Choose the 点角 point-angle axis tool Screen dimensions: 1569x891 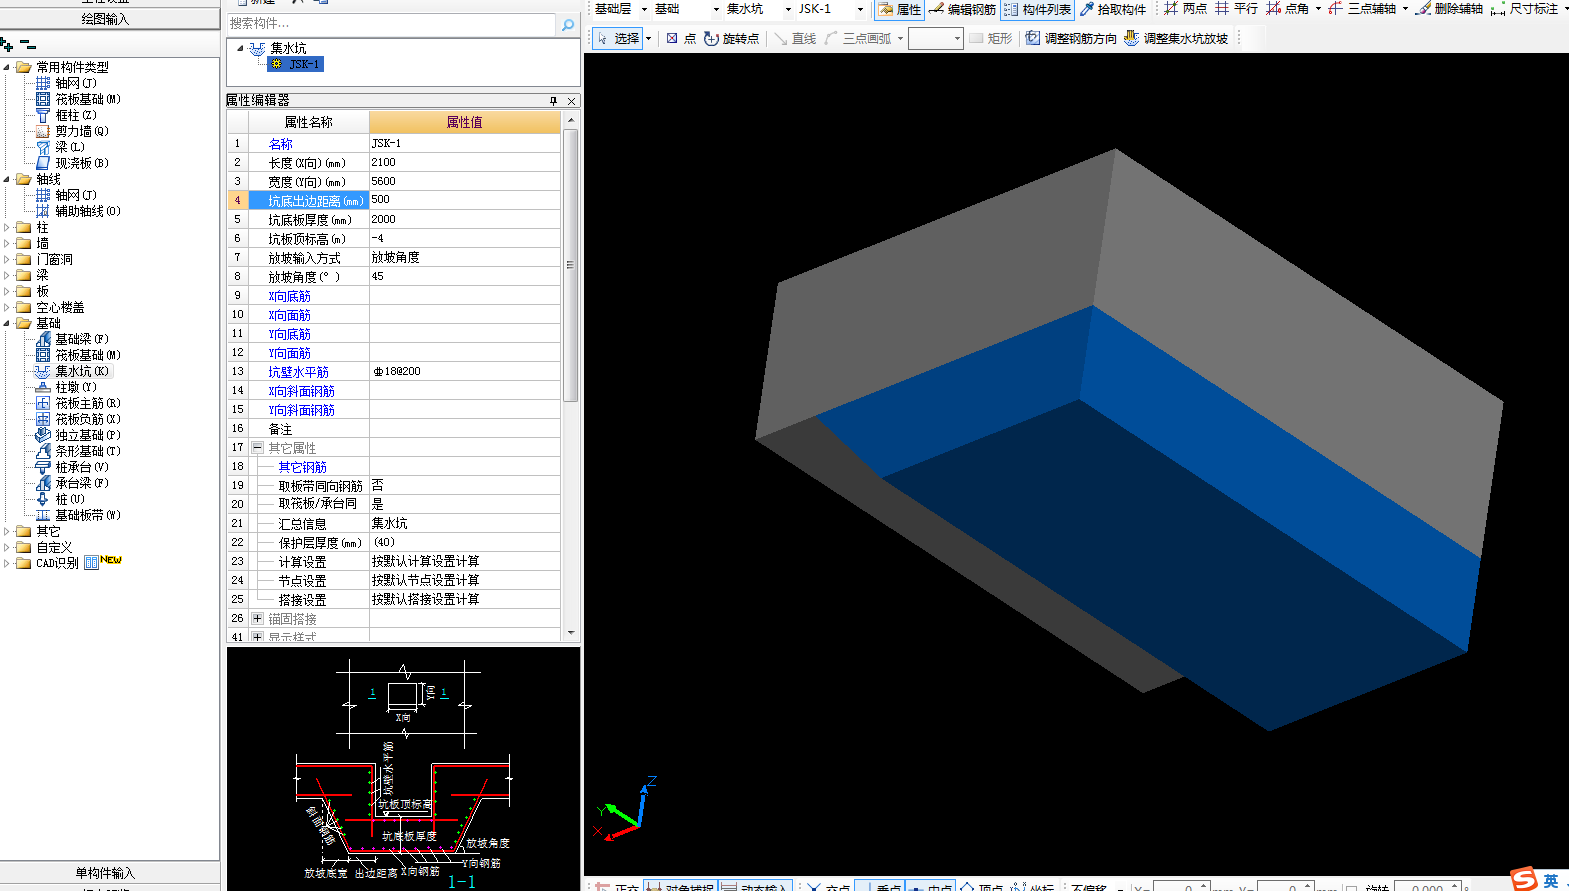[1288, 9]
